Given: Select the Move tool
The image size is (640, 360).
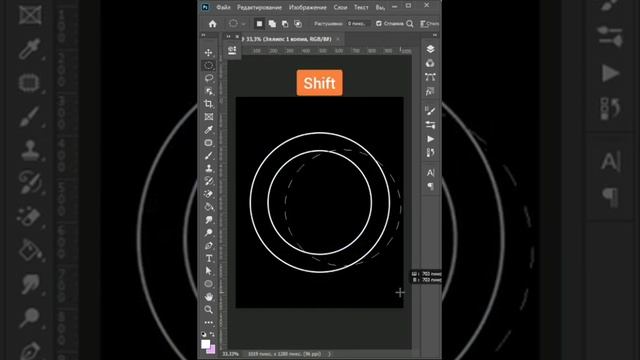Looking at the screenshot, I should pyautogui.click(x=209, y=53).
